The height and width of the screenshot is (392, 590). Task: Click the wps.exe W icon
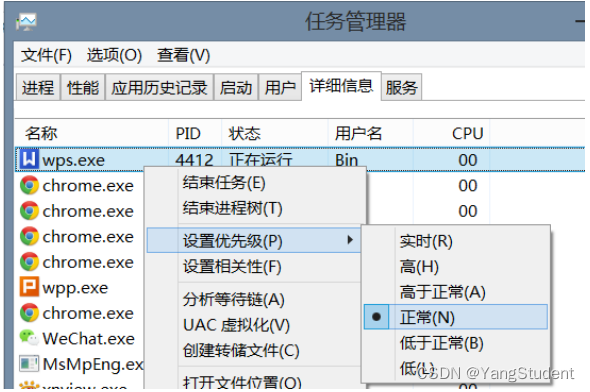coord(29,160)
